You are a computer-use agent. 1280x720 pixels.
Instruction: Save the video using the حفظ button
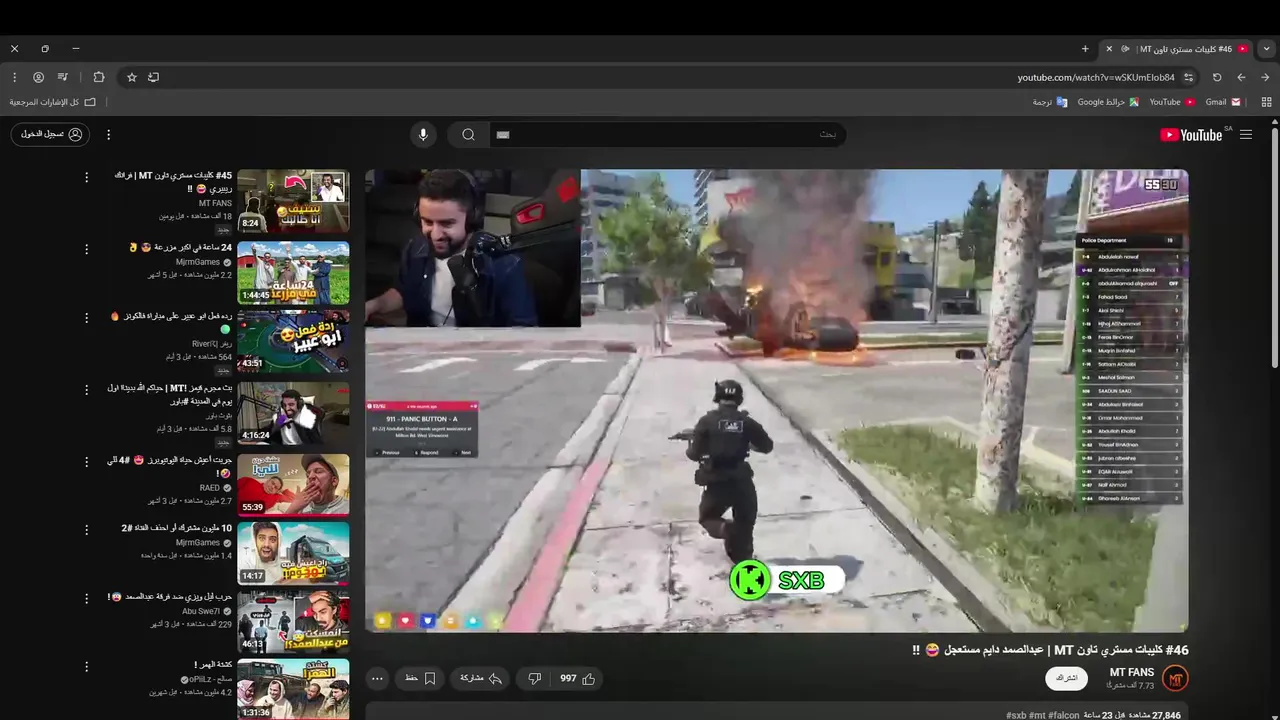pos(419,678)
